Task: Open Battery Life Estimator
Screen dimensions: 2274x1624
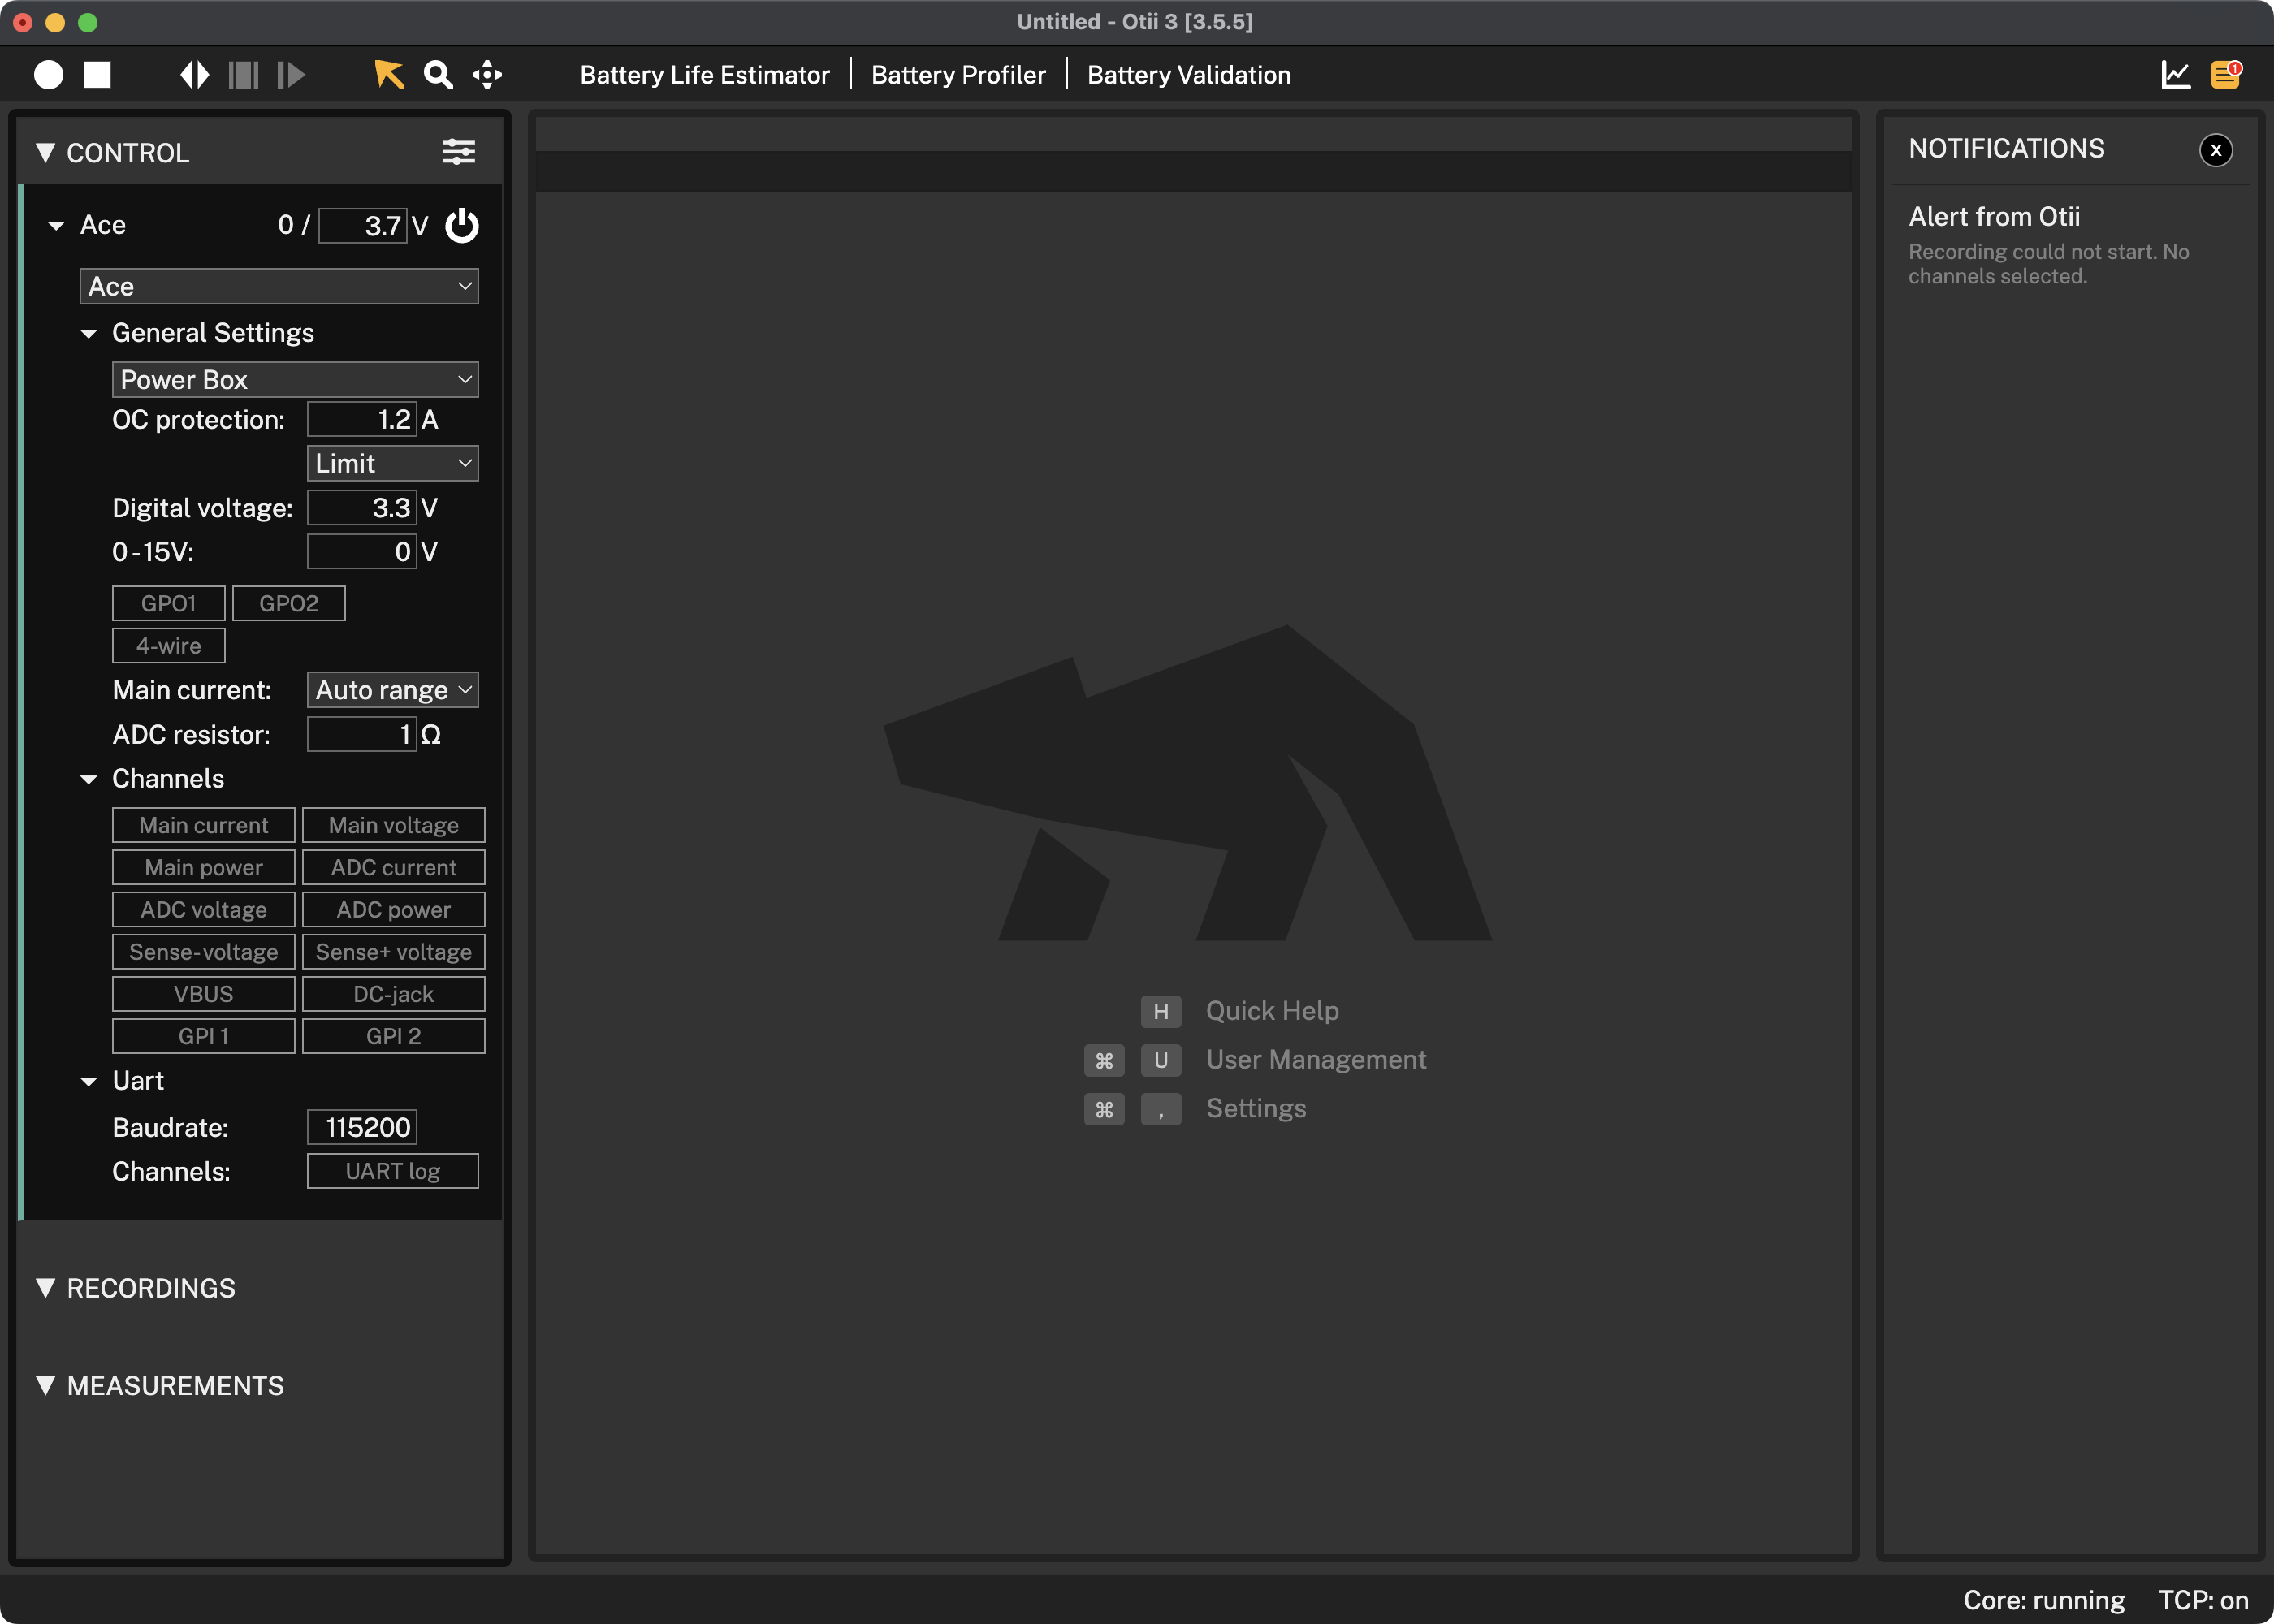Action: 705,75
